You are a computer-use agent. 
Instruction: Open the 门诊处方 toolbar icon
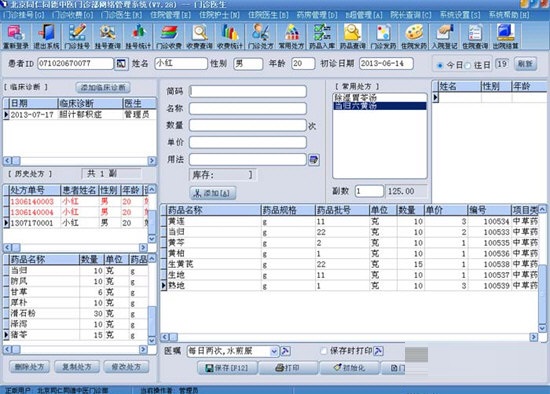tap(261, 36)
